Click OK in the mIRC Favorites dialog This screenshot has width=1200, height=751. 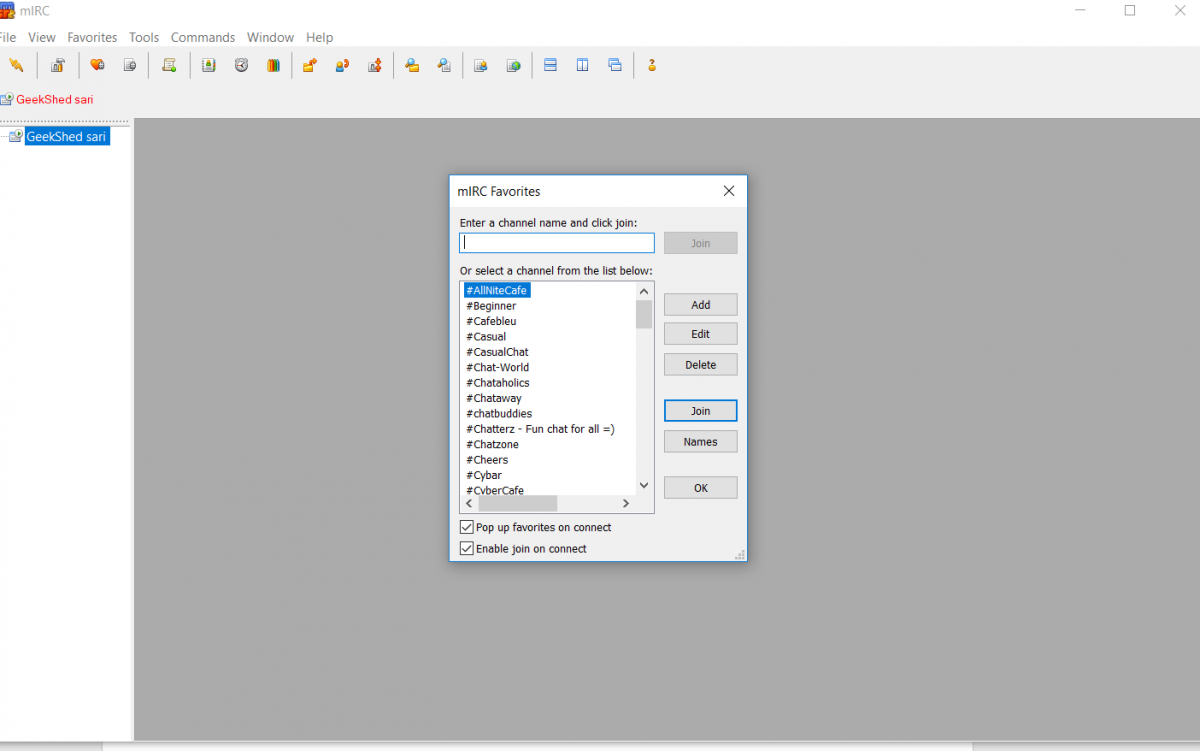click(x=701, y=488)
